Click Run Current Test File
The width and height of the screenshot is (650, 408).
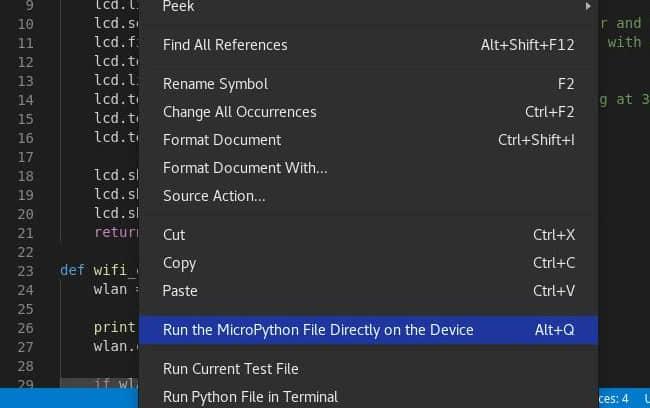point(230,369)
